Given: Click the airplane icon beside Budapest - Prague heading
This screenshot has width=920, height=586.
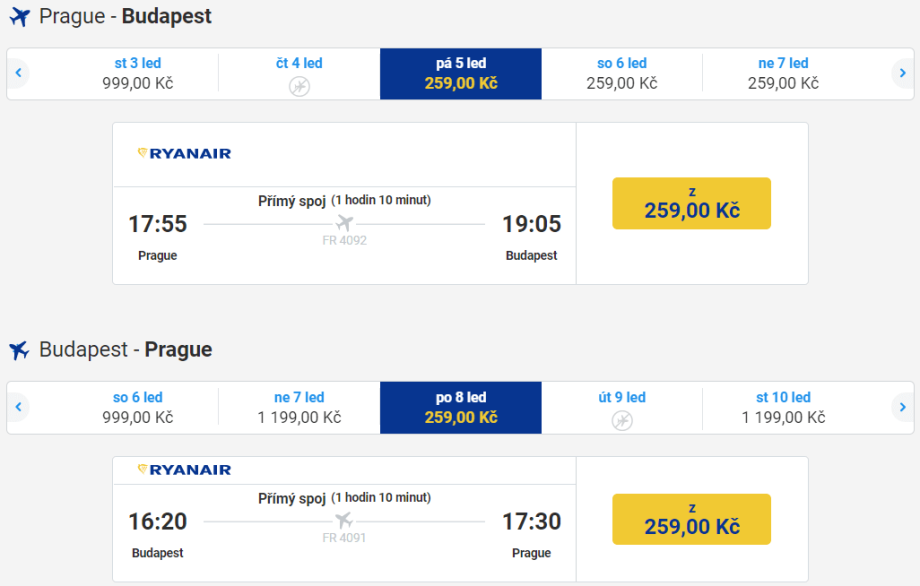Looking at the screenshot, I should tap(20, 350).
